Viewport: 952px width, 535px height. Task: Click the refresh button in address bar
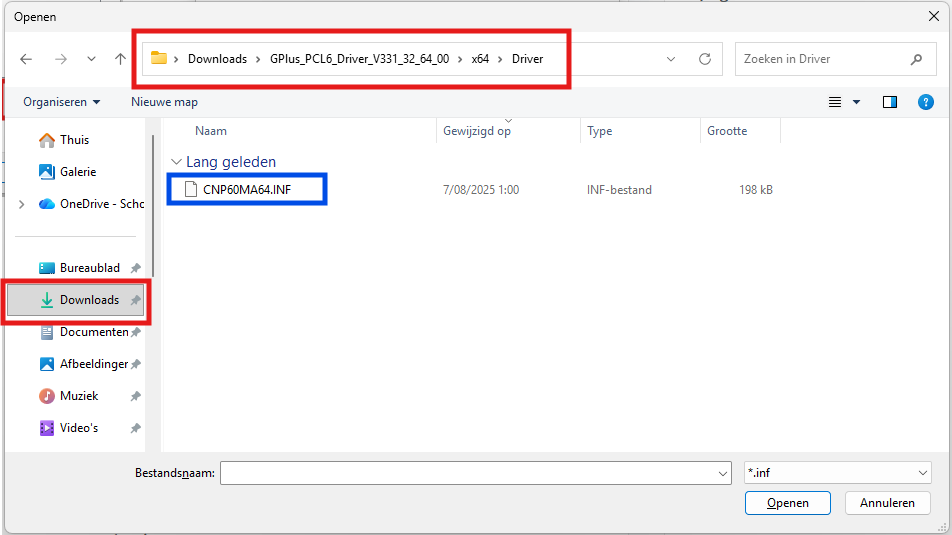[705, 59]
